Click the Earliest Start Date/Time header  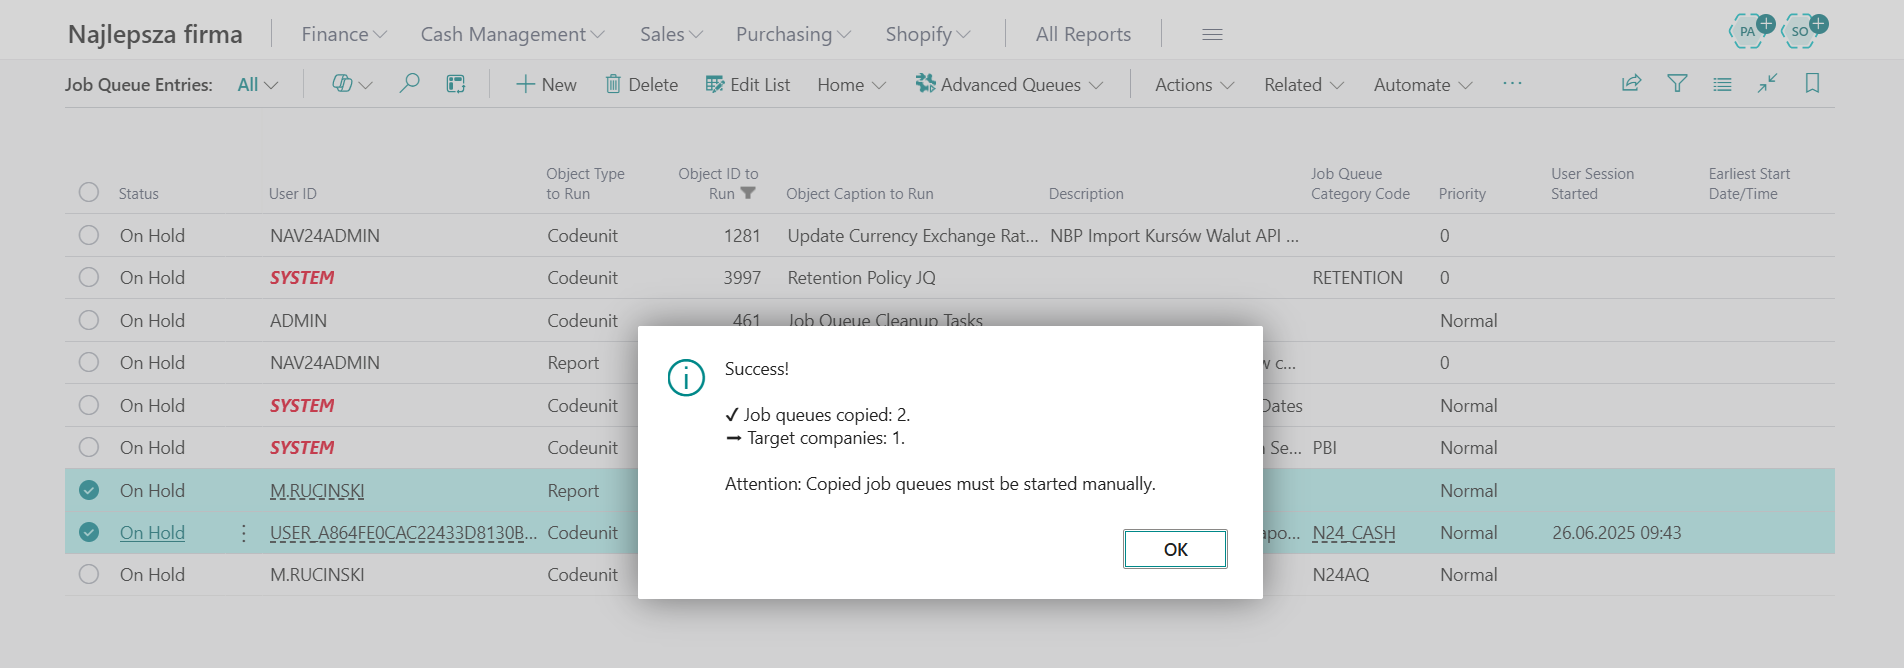point(1749,184)
